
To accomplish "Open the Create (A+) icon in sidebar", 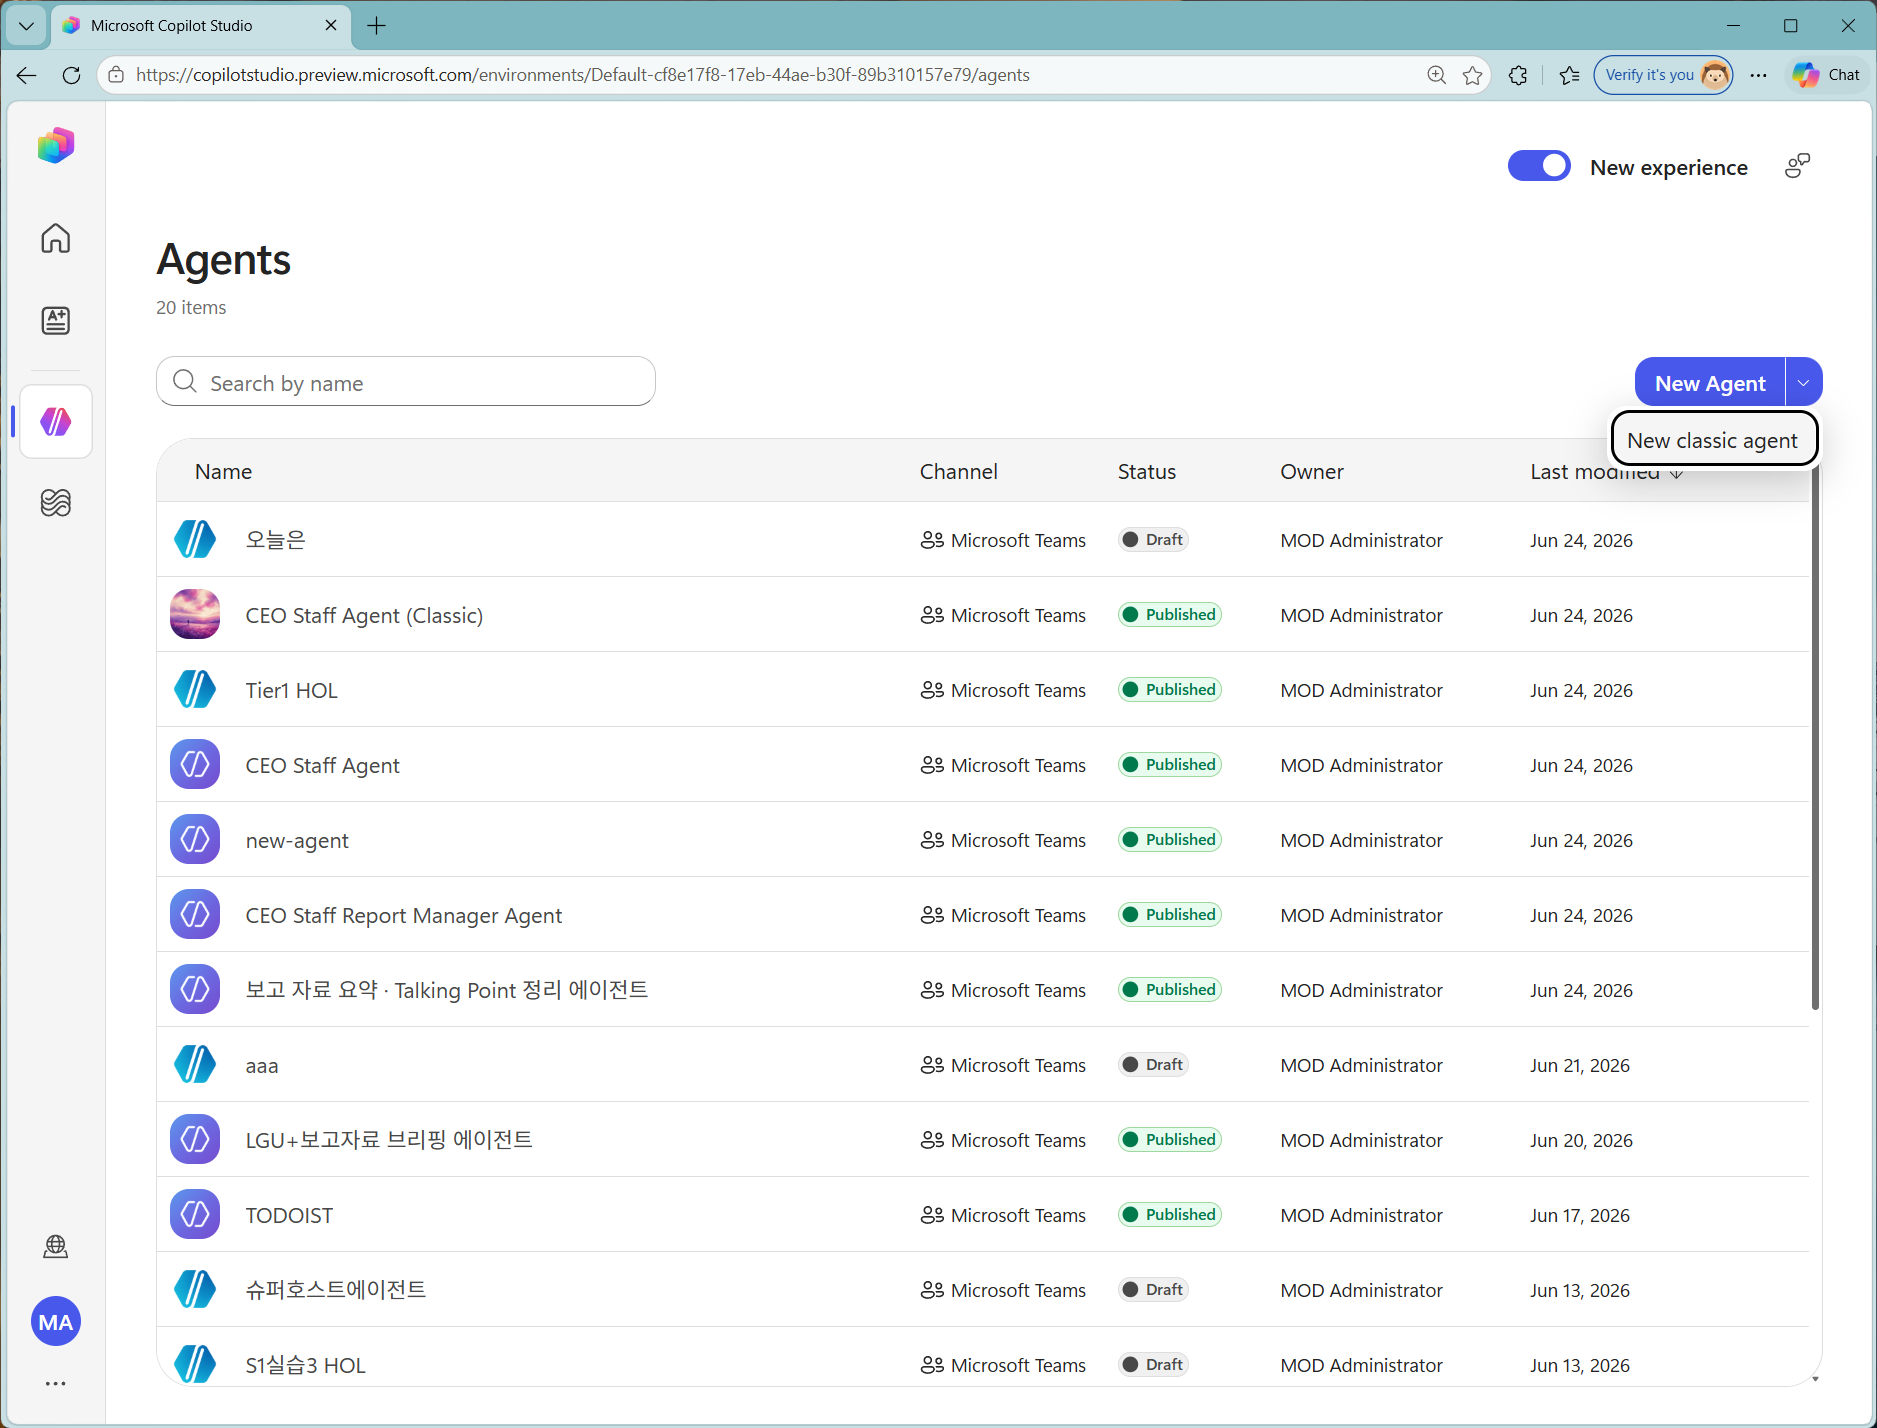I will click(56, 320).
